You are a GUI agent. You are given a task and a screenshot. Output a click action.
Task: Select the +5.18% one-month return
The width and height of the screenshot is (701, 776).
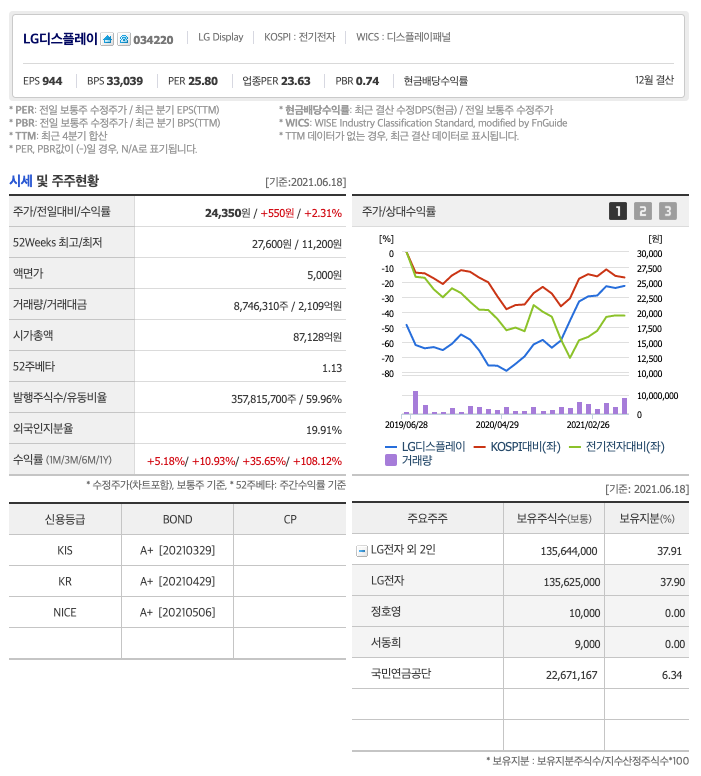(165, 461)
